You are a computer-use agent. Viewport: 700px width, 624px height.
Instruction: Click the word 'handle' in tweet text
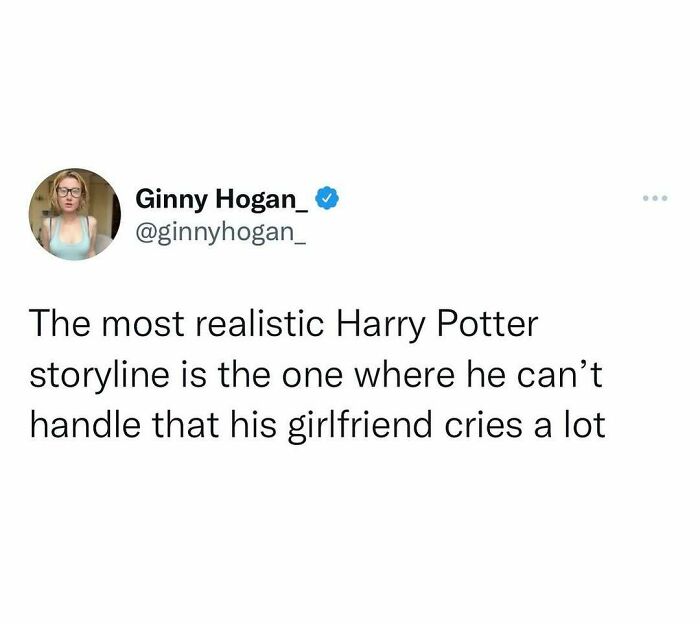point(85,424)
